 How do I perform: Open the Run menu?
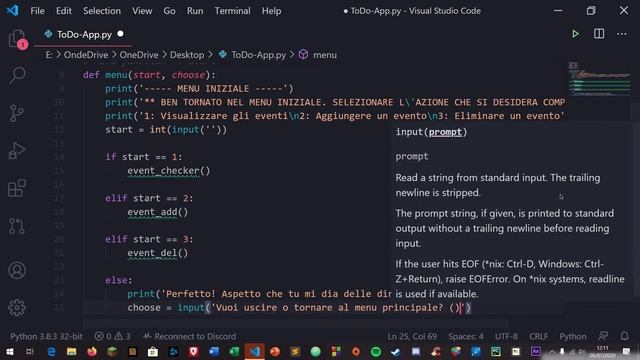coord(195,11)
